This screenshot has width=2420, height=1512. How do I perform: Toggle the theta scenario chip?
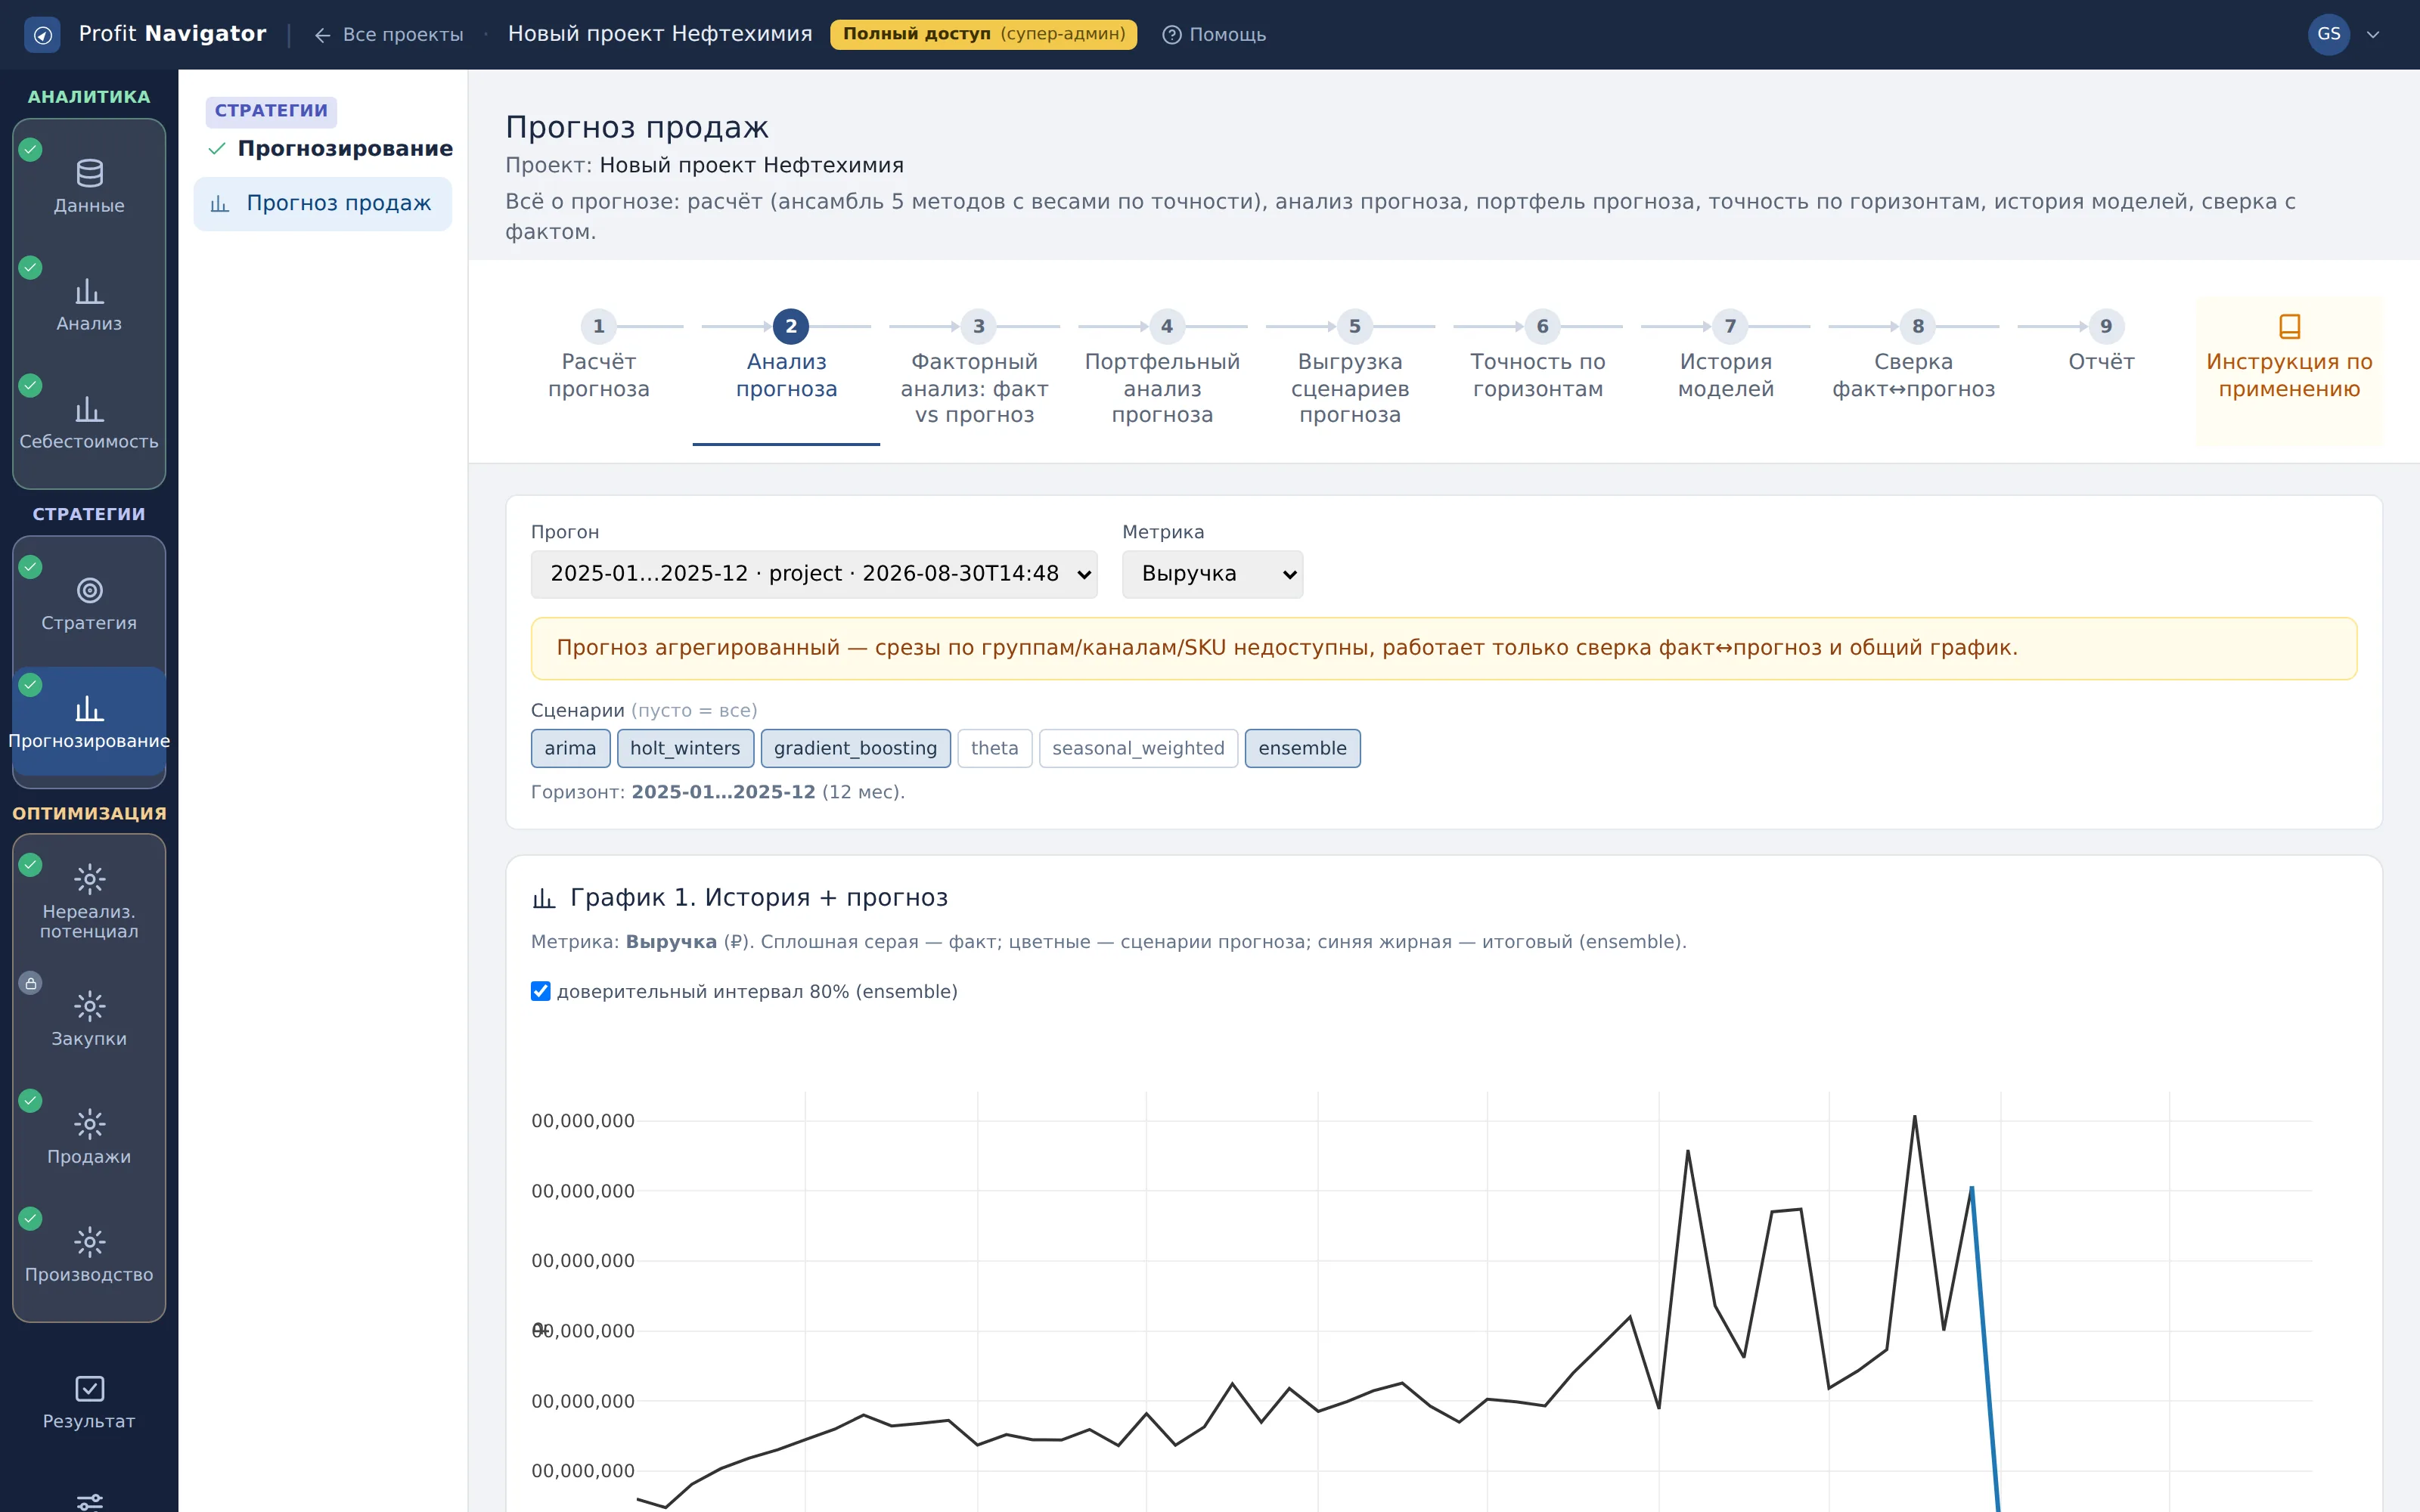coord(994,748)
